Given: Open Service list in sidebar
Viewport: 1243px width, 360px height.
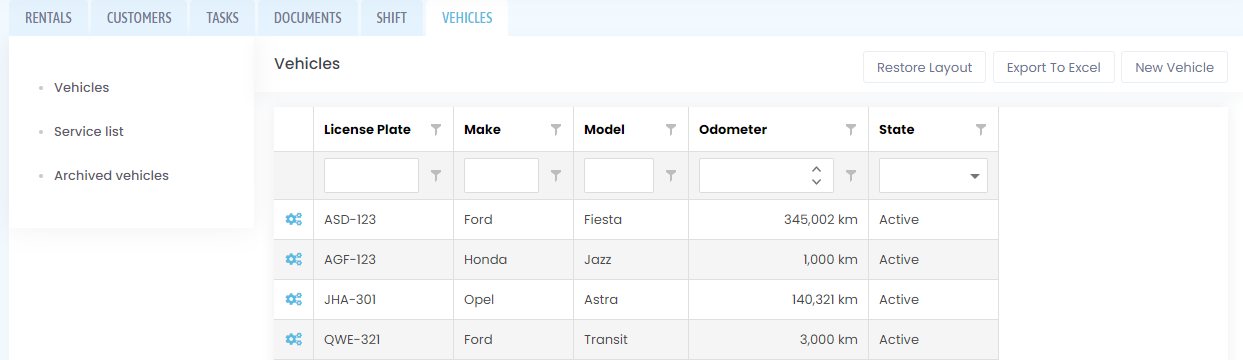Looking at the screenshot, I should click(x=89, y=131).
